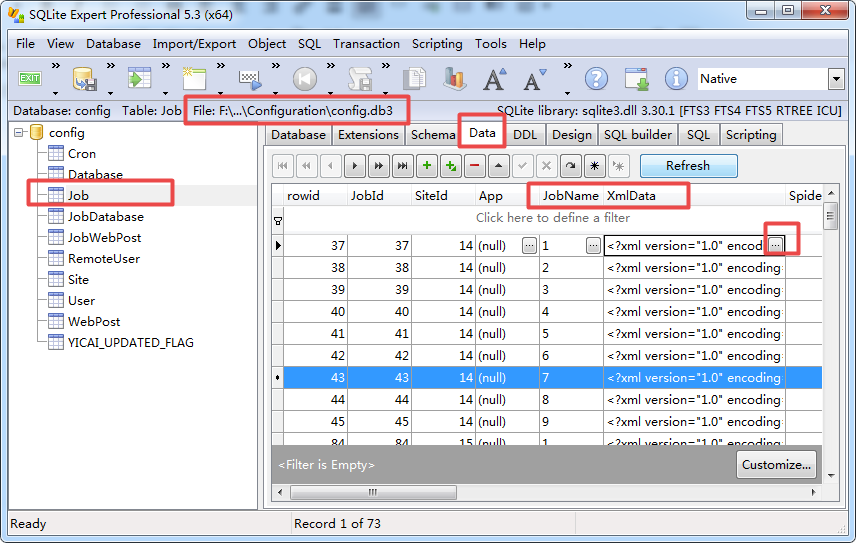
Task: Click the Refresh button
Action: click(687, 166)
